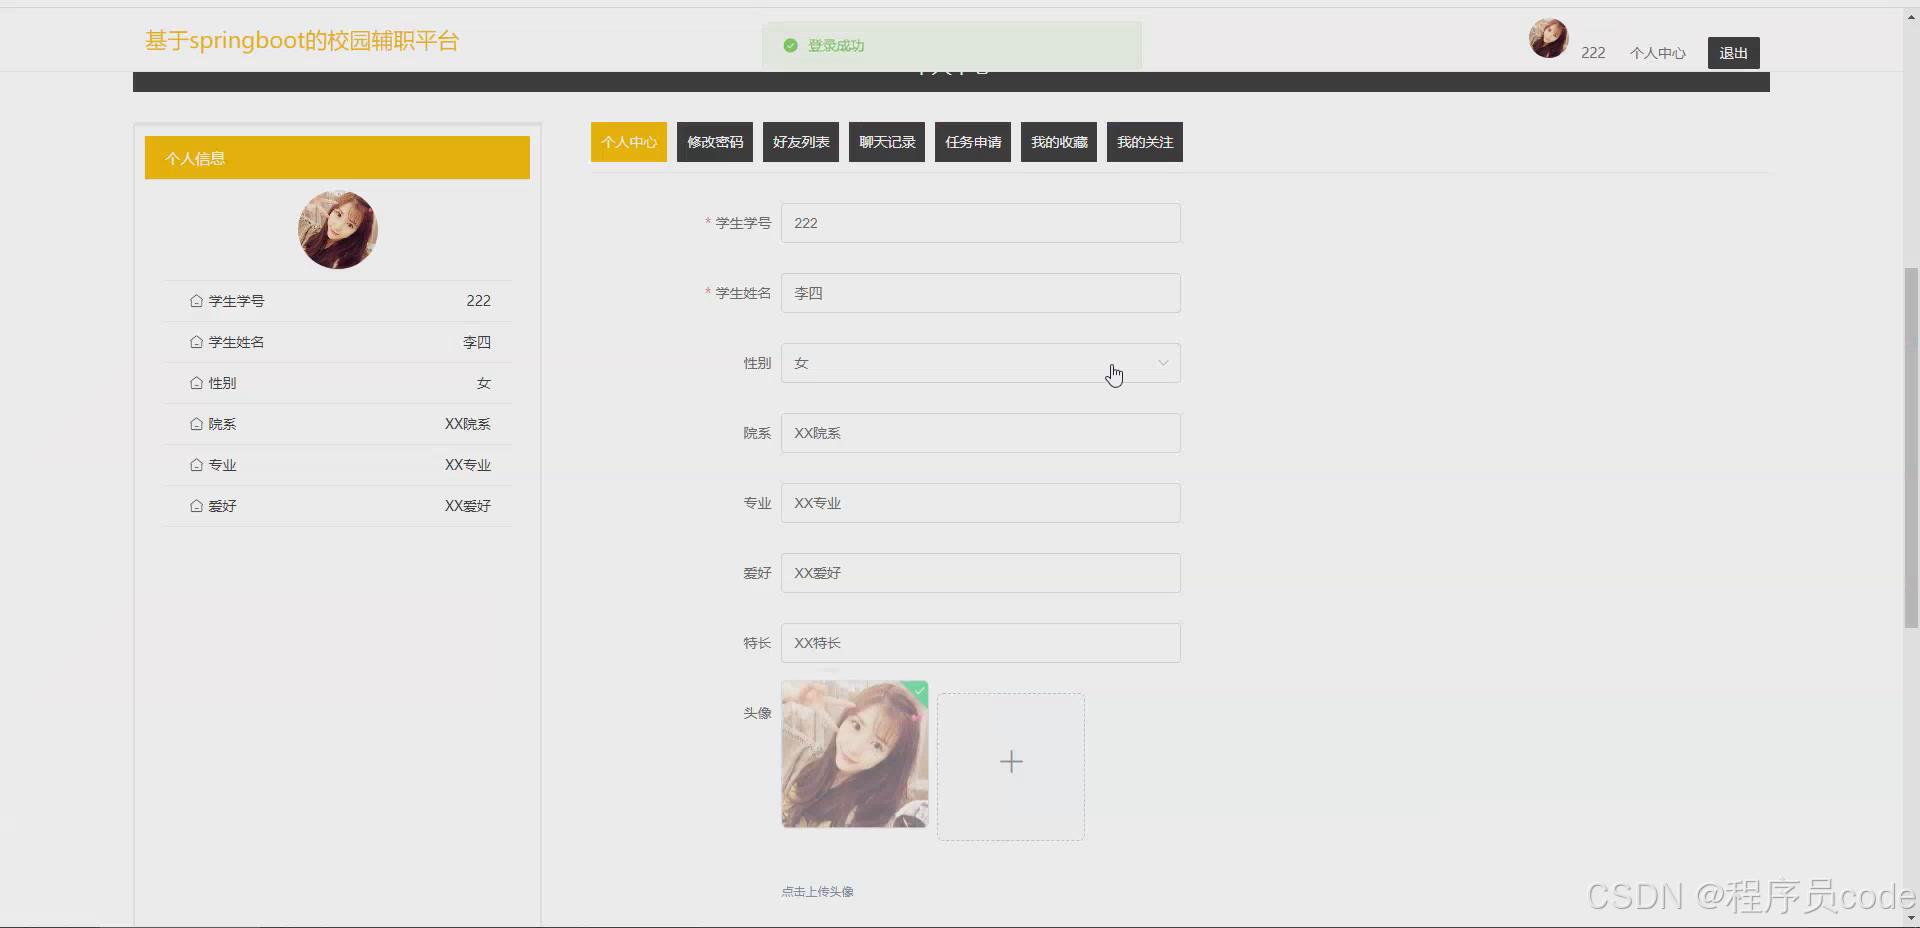Go to the 任务申请 tab
Screen dimensions: 1920x928
(x=973, y=142)
